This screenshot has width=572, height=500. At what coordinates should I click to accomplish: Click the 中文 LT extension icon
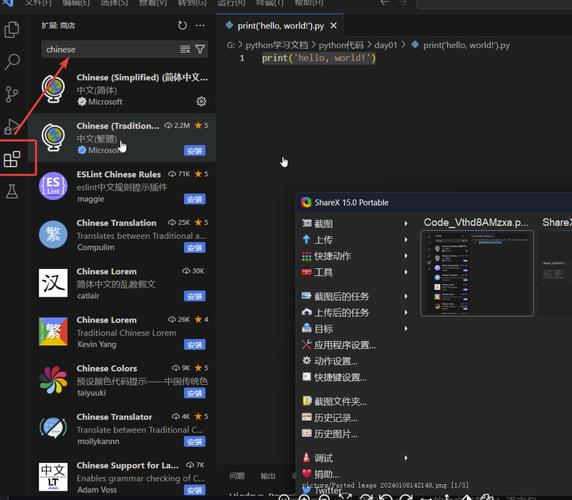click(53, 477)
